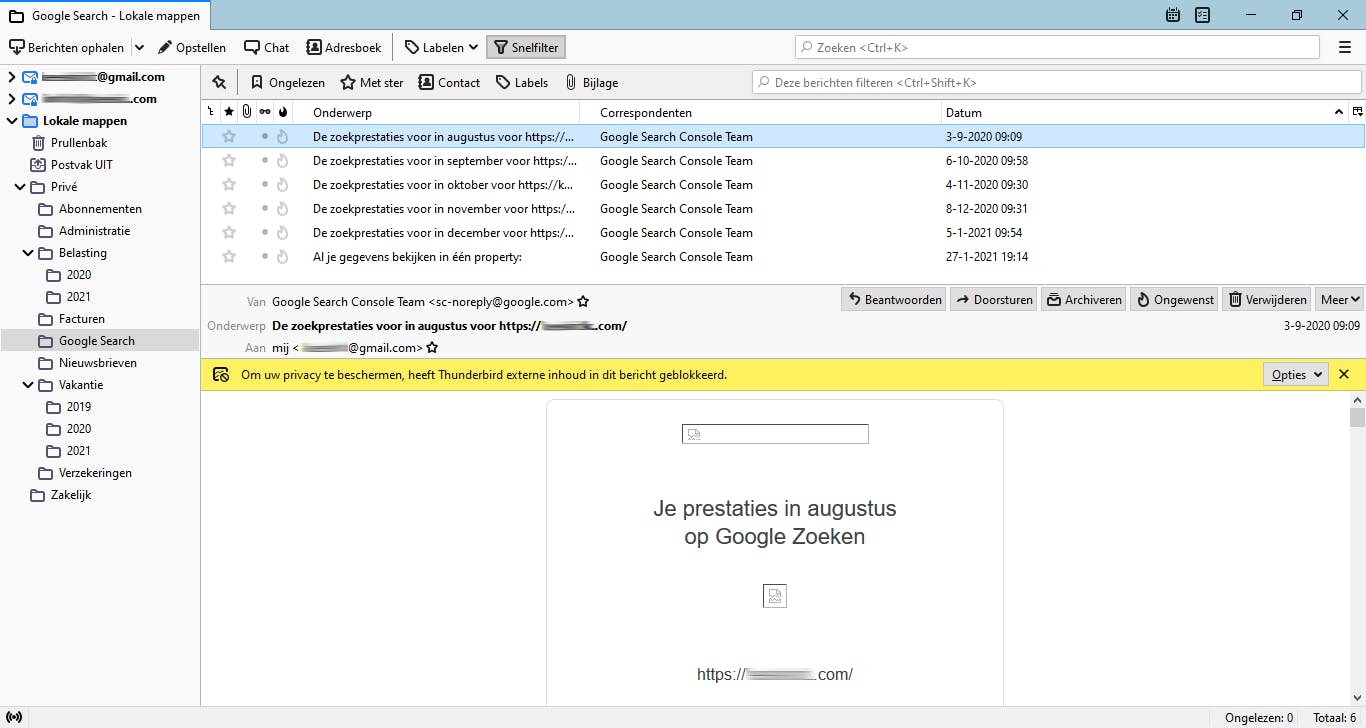Open the https link in the message body

tap(775, 674)
